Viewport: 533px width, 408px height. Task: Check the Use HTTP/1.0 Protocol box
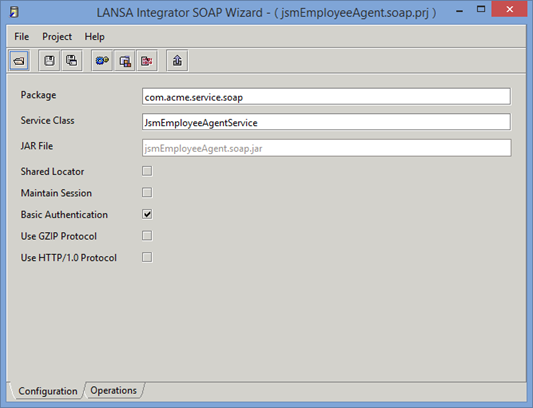pos(147,257)
